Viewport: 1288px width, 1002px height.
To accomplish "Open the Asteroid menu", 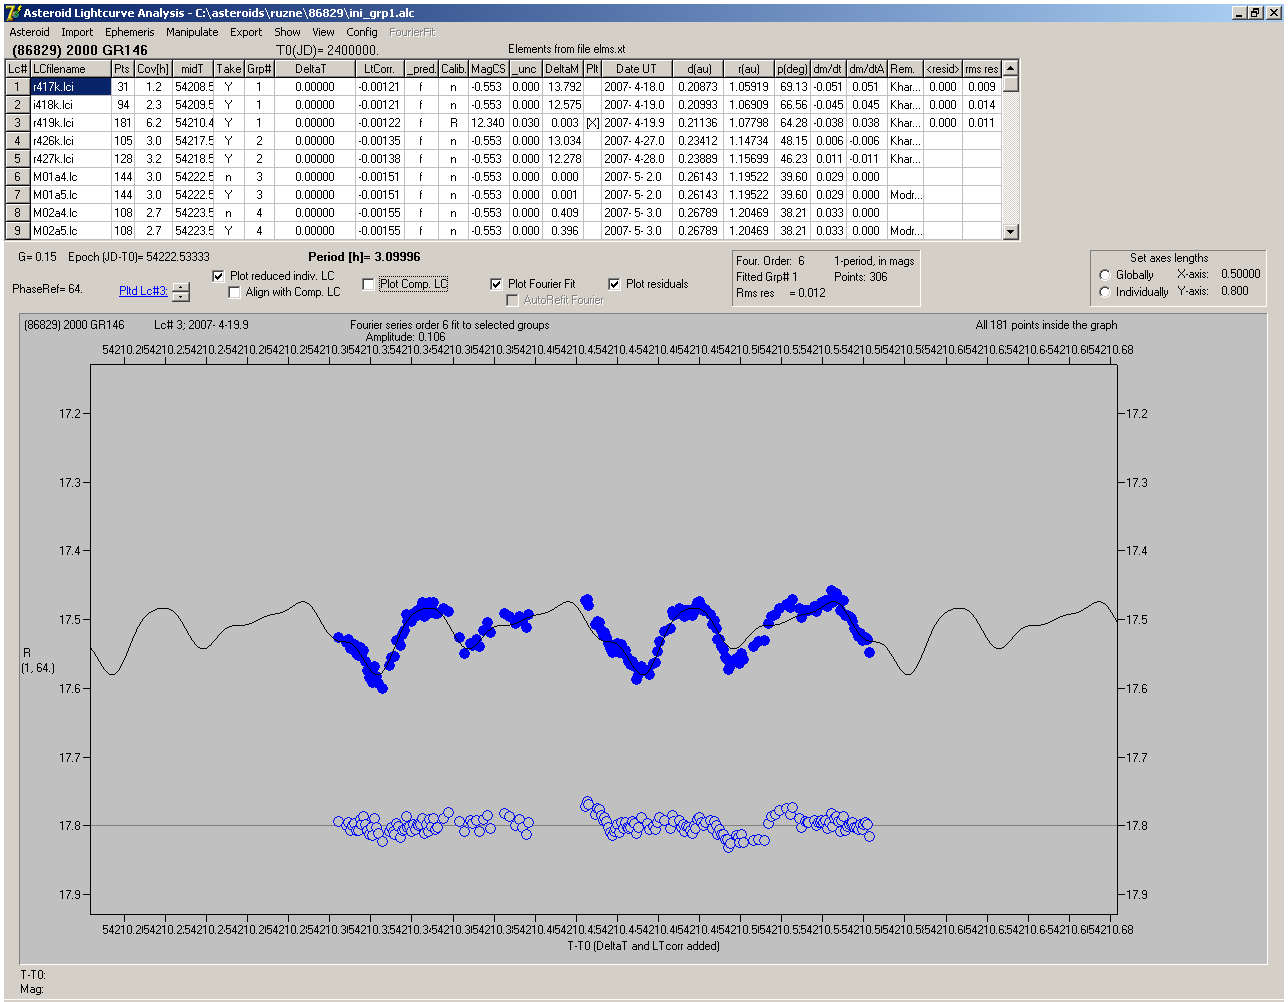I will [x=29, y=32].
